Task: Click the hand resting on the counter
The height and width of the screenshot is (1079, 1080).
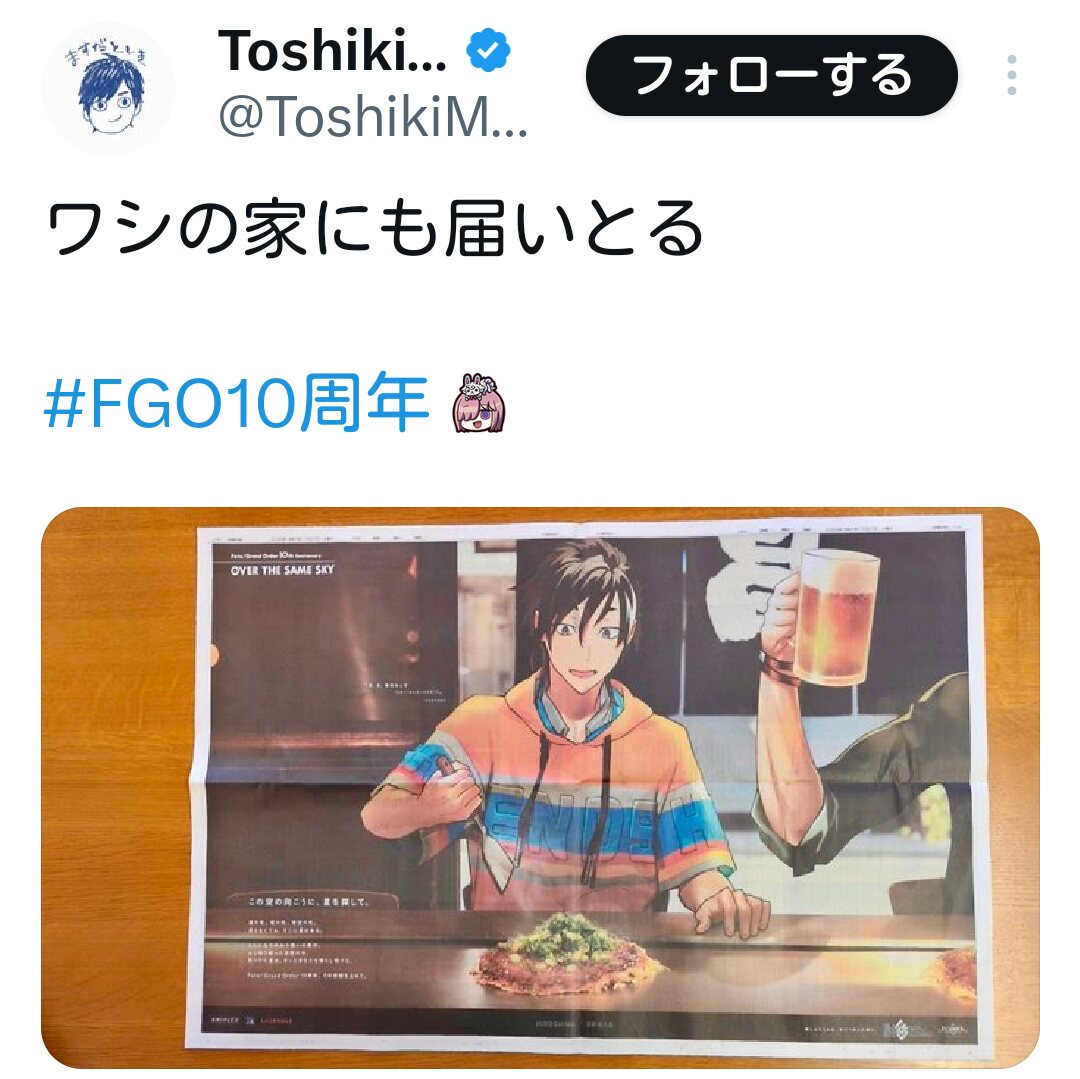Action: (730, 910)
